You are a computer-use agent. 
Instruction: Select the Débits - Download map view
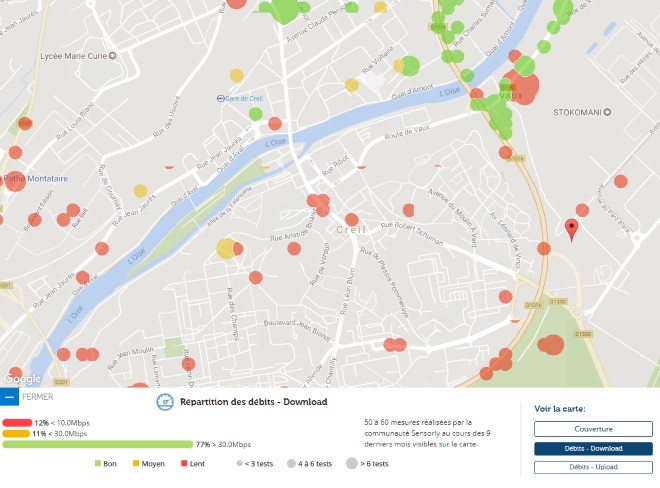592,448
